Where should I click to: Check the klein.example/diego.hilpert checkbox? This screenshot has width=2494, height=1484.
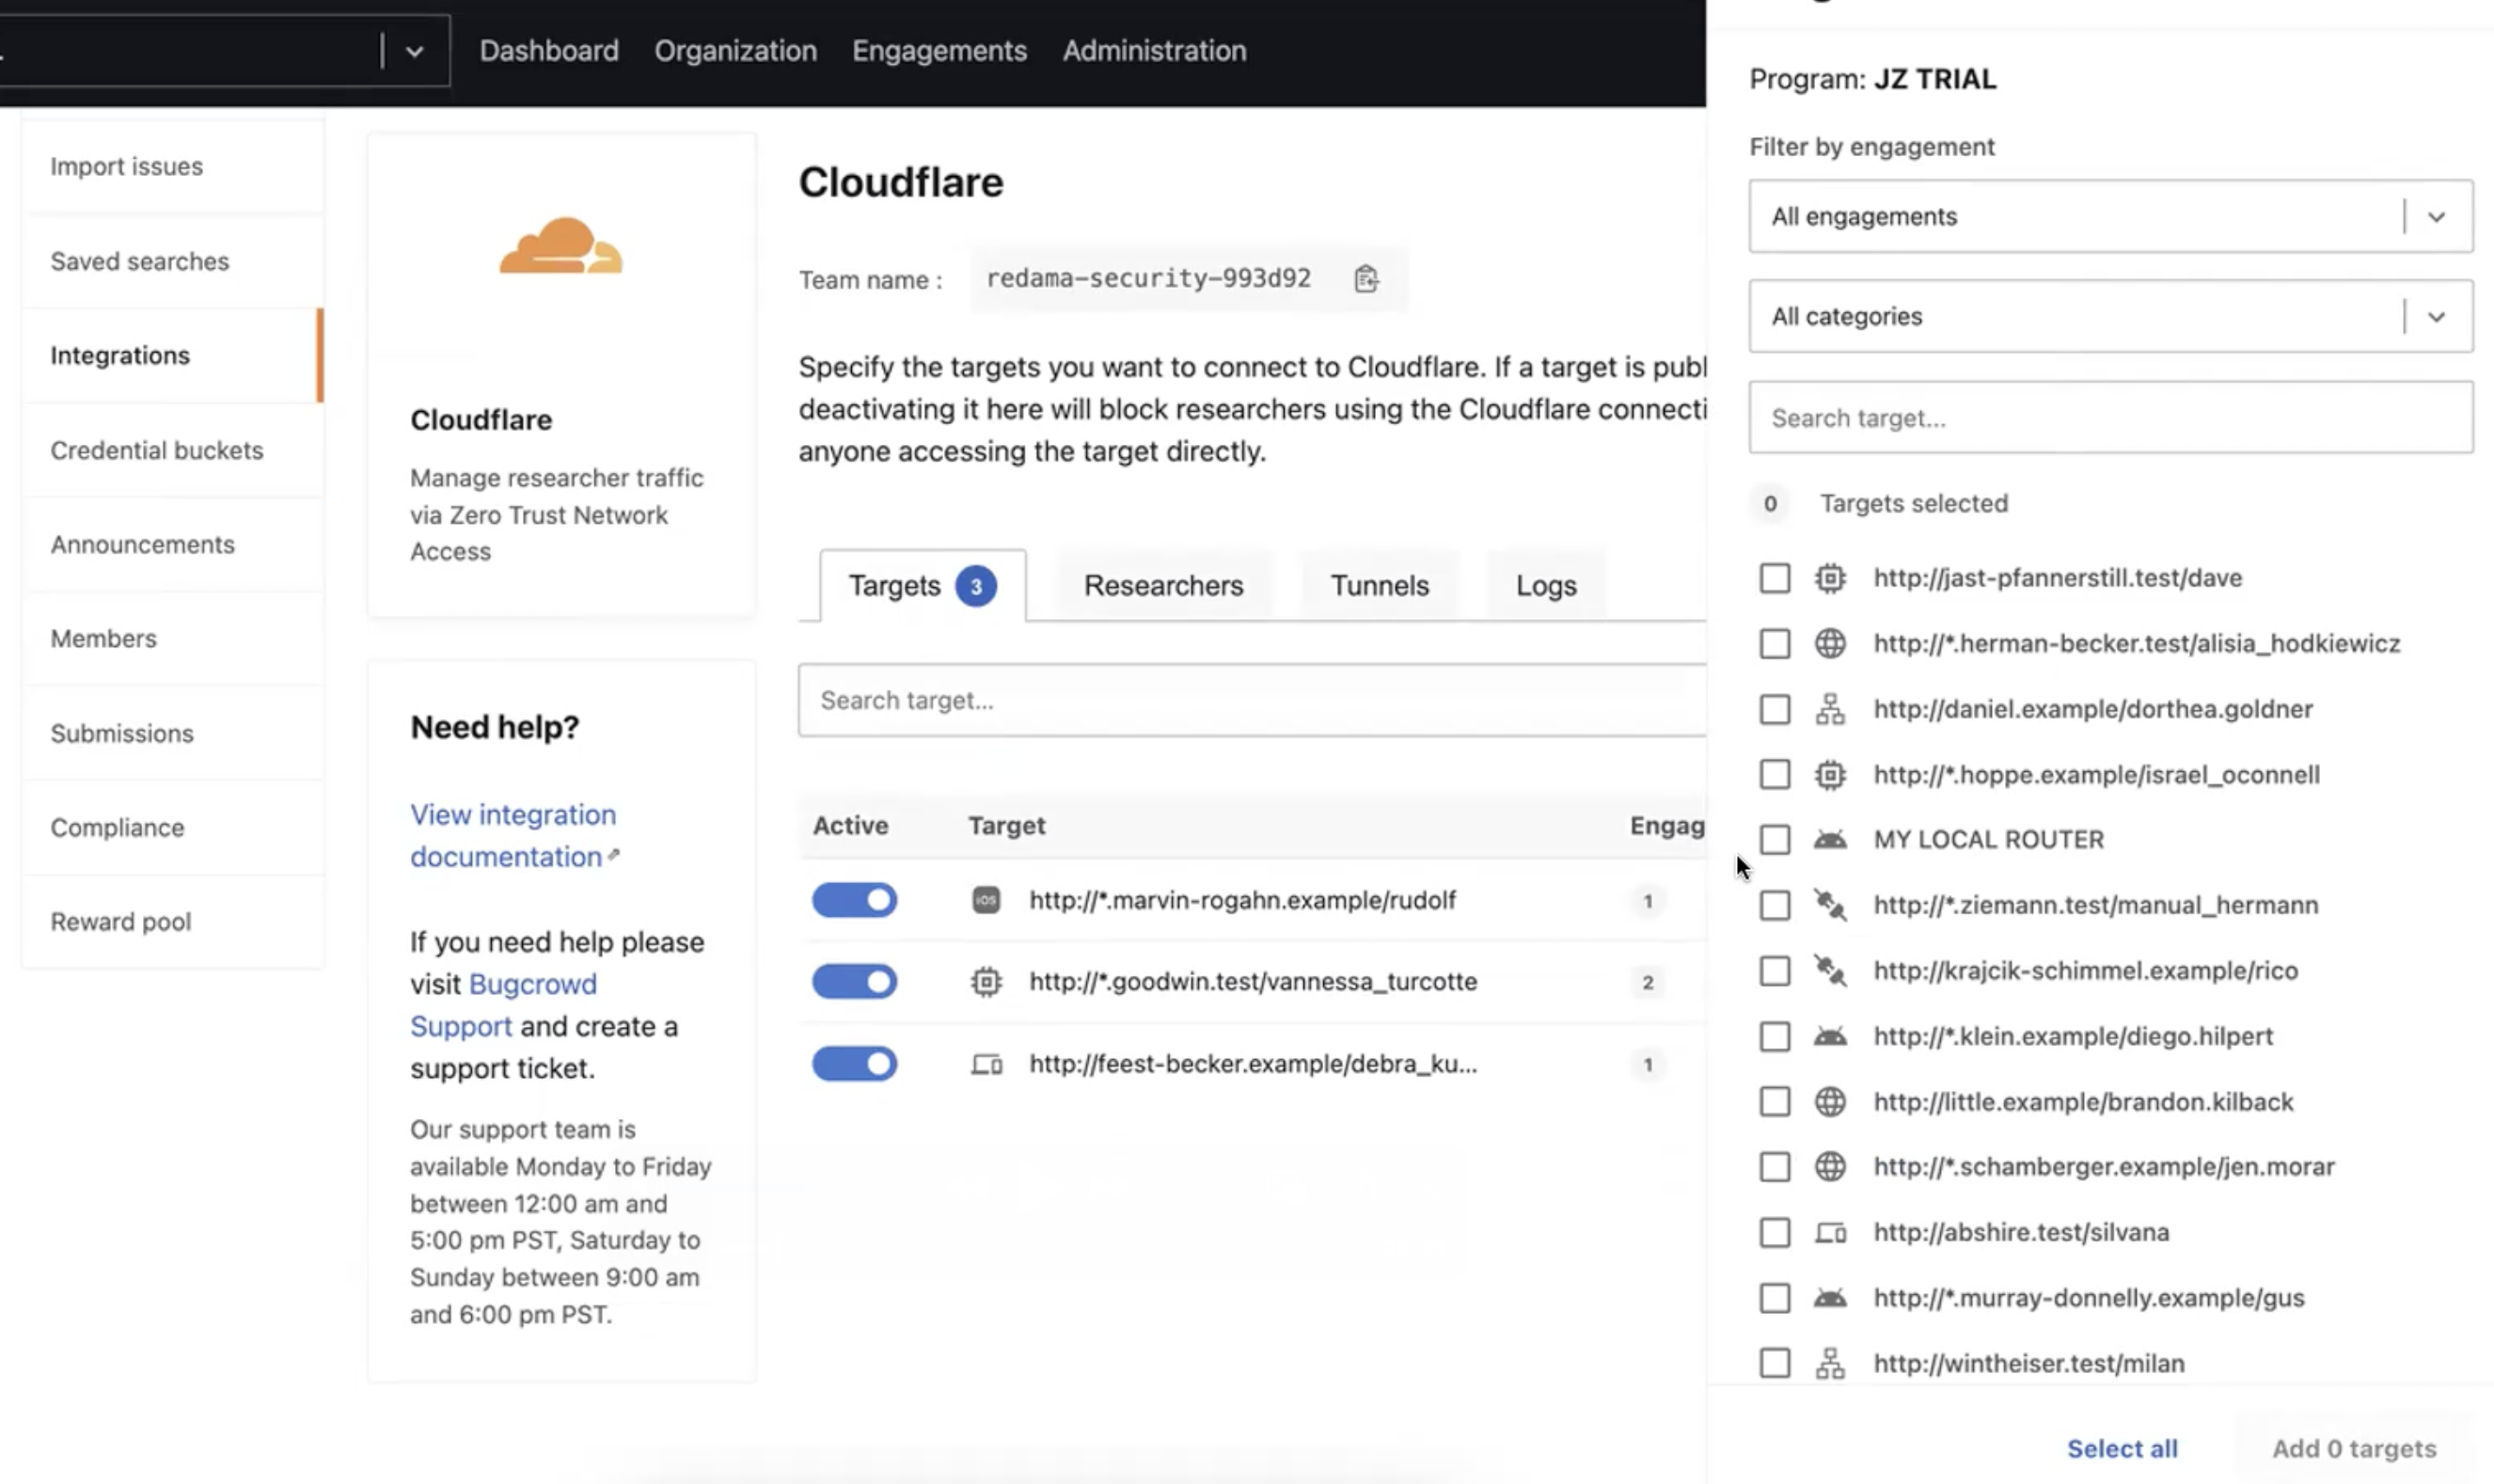coord(1774,1036)
